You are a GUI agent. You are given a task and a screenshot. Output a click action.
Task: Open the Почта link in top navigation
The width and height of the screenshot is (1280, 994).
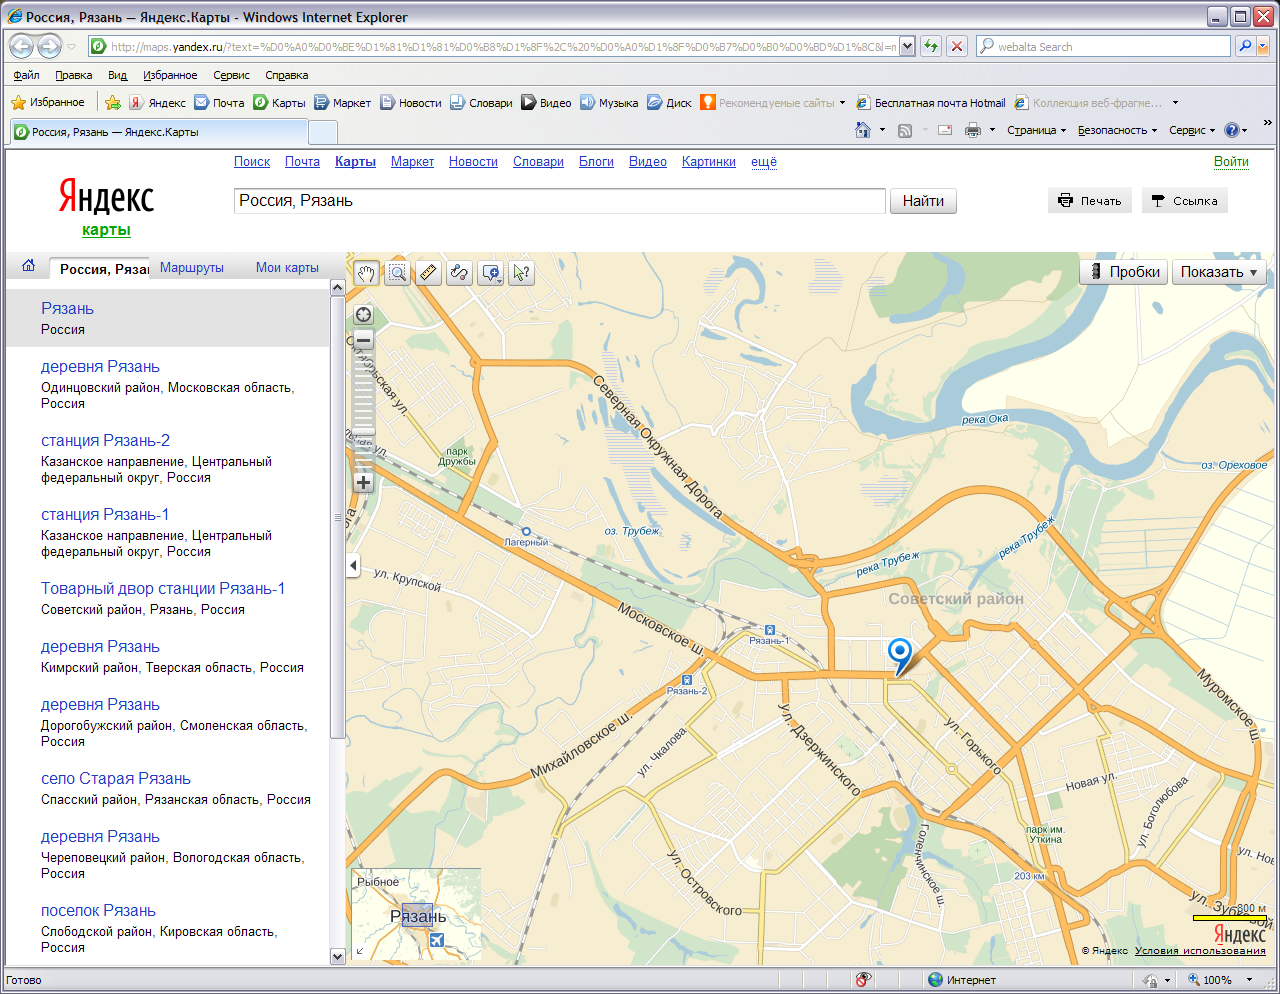302,162
